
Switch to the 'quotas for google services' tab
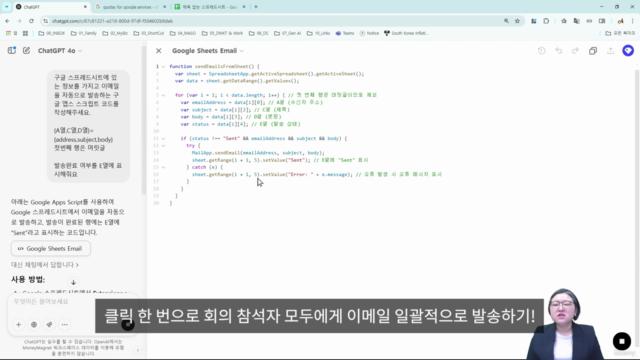(x=131, y=7)
